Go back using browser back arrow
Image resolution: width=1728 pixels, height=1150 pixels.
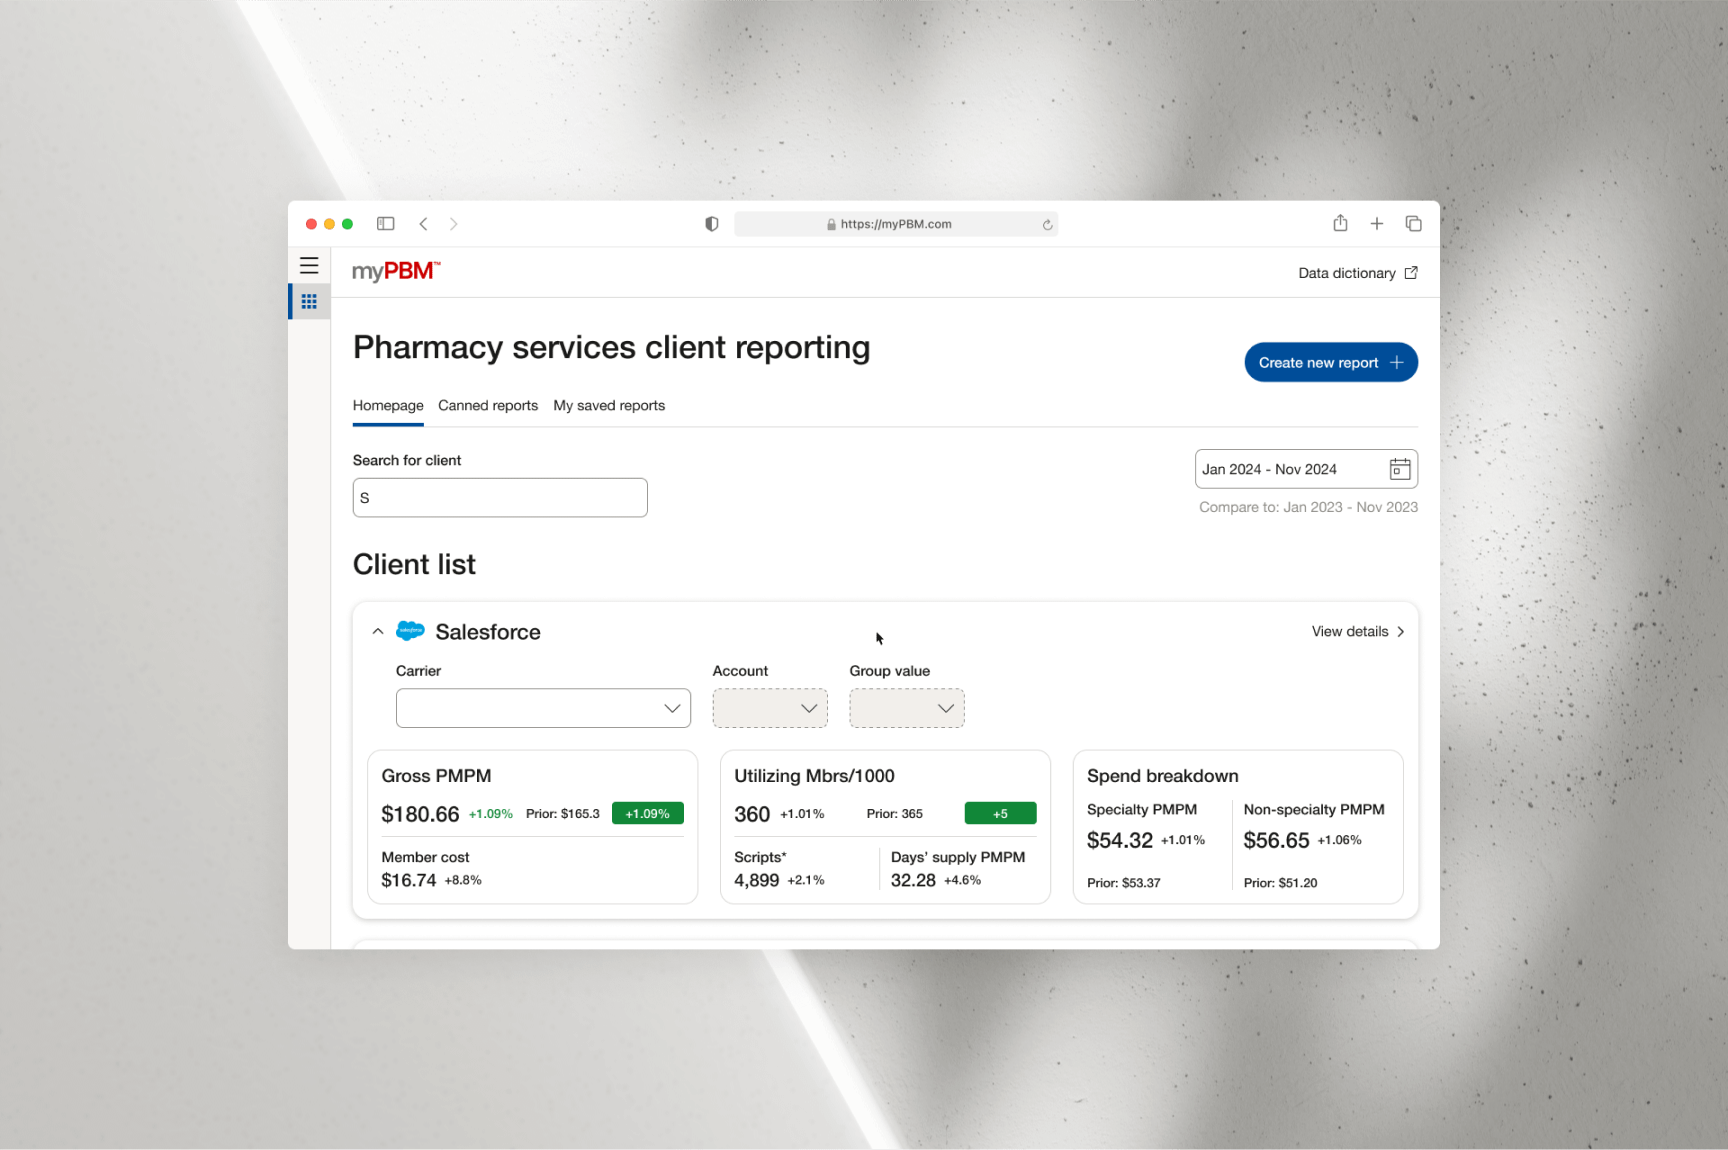423,224
